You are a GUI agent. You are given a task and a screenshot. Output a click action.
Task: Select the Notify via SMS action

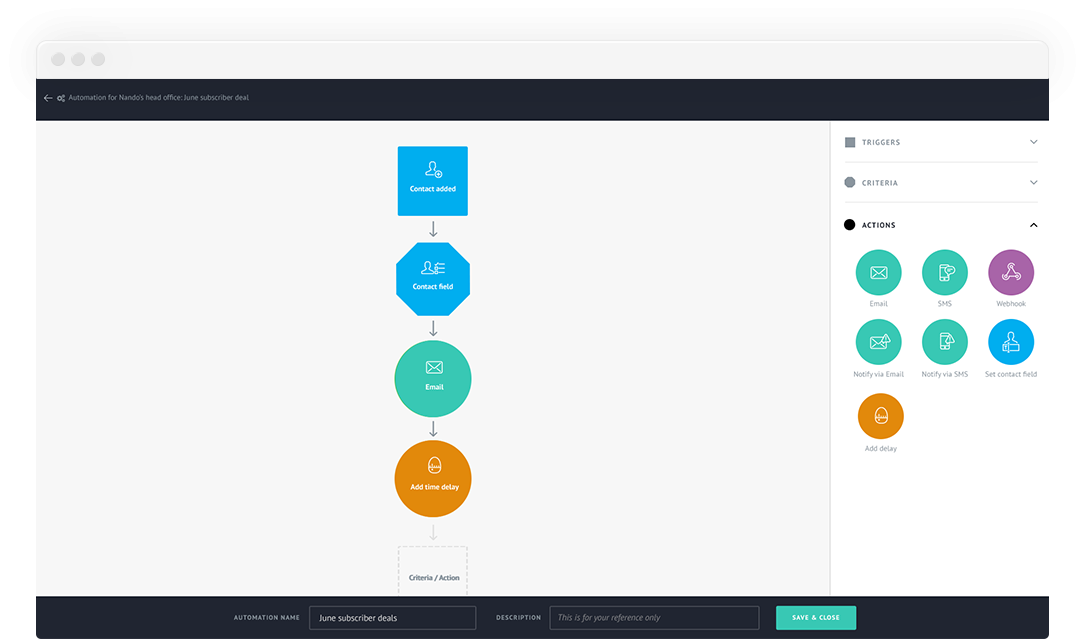click(x=944, y=342)
